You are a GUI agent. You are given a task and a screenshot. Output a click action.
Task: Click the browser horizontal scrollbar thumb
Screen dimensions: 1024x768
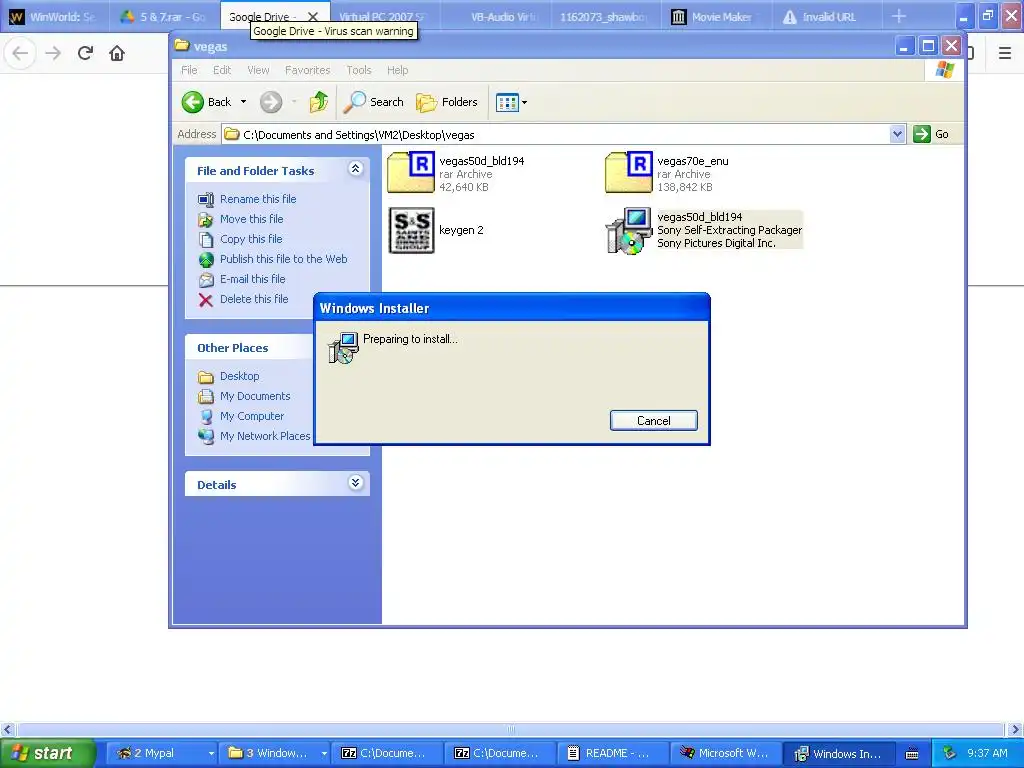[511, 729]
